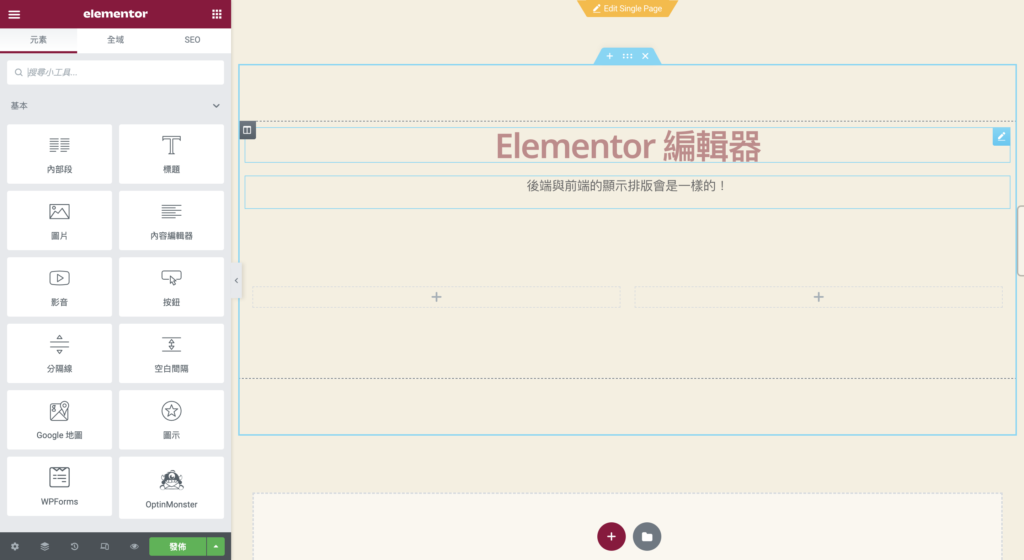Click the red add new section button
1024x560 pixels.
pyautogui.click(x=611, y=537)
